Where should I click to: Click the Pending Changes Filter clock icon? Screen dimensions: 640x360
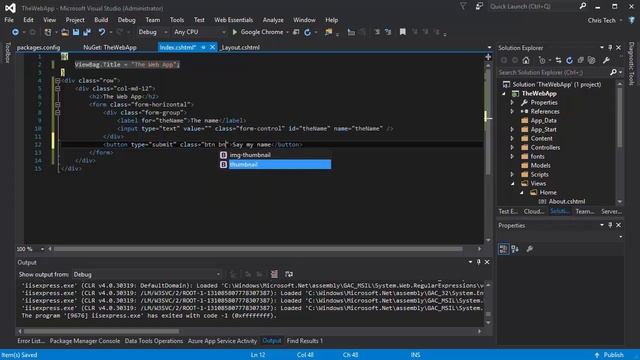pyautogui.click(x=542, y=60)
